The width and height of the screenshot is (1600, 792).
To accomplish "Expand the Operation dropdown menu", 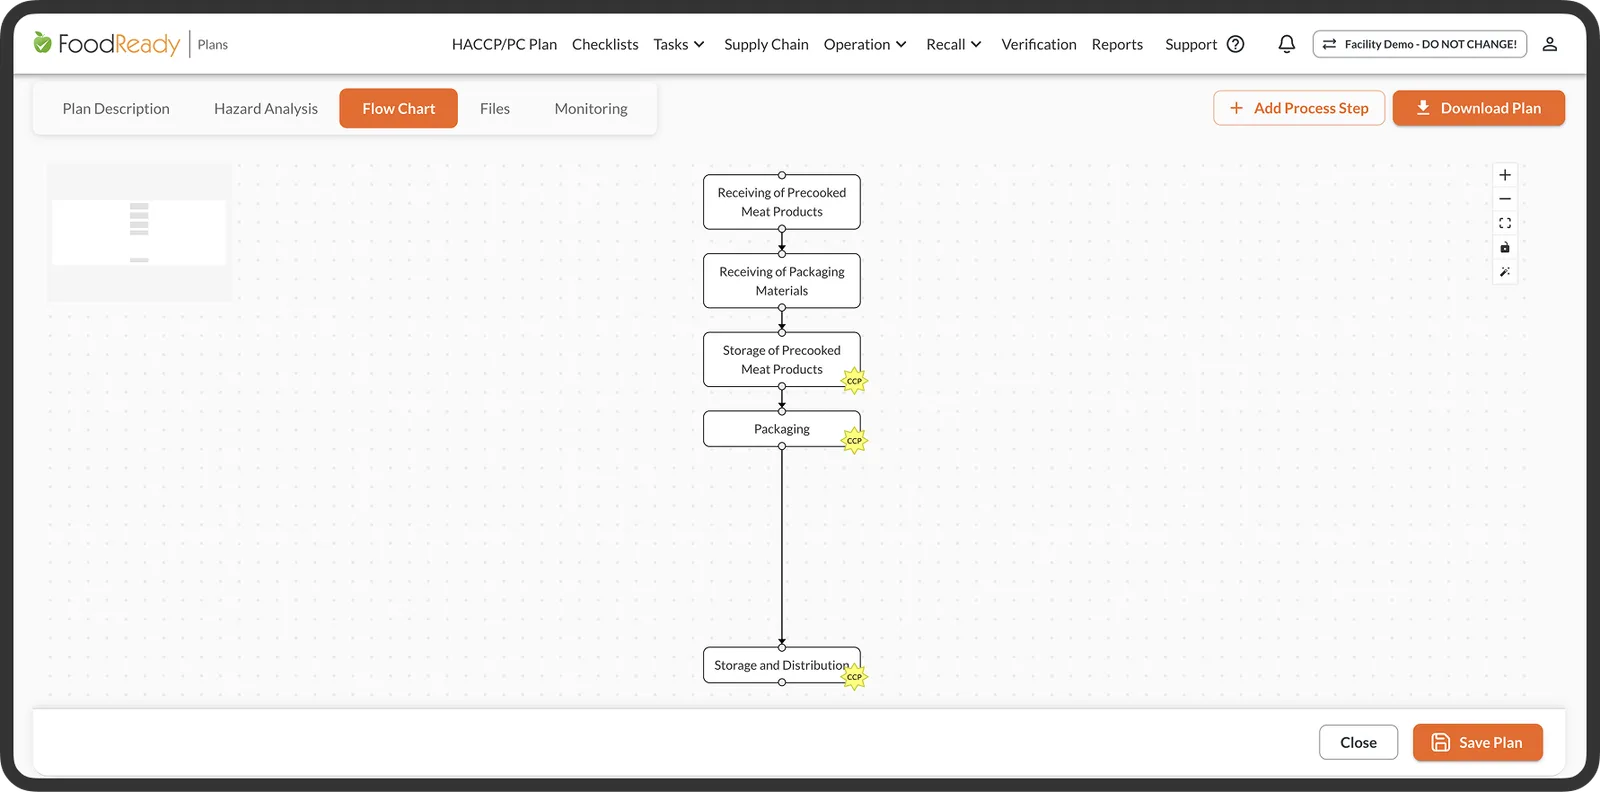I will tap(865, 44).
